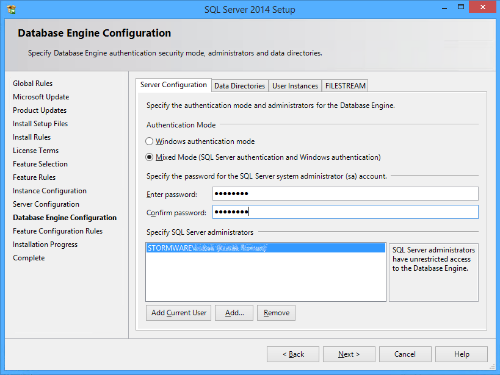Image resolution: width=500 pixels, height=375 pixels.
Task: Cancel the SQL Server setup
Action: (405, 354)
